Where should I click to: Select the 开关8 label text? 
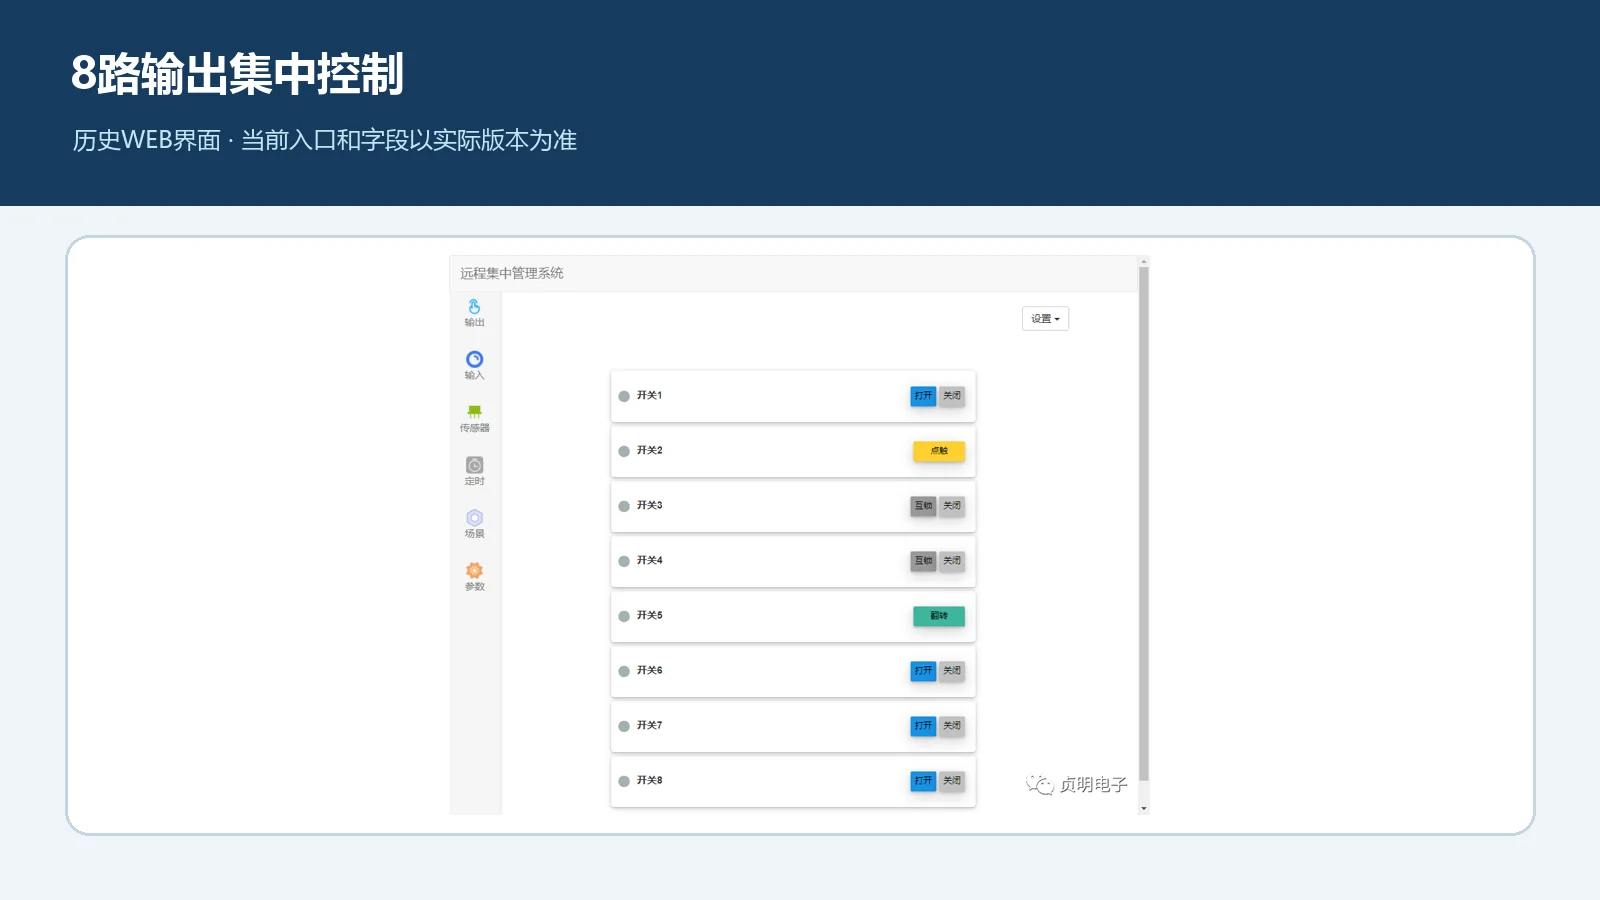tap(649, 781)
